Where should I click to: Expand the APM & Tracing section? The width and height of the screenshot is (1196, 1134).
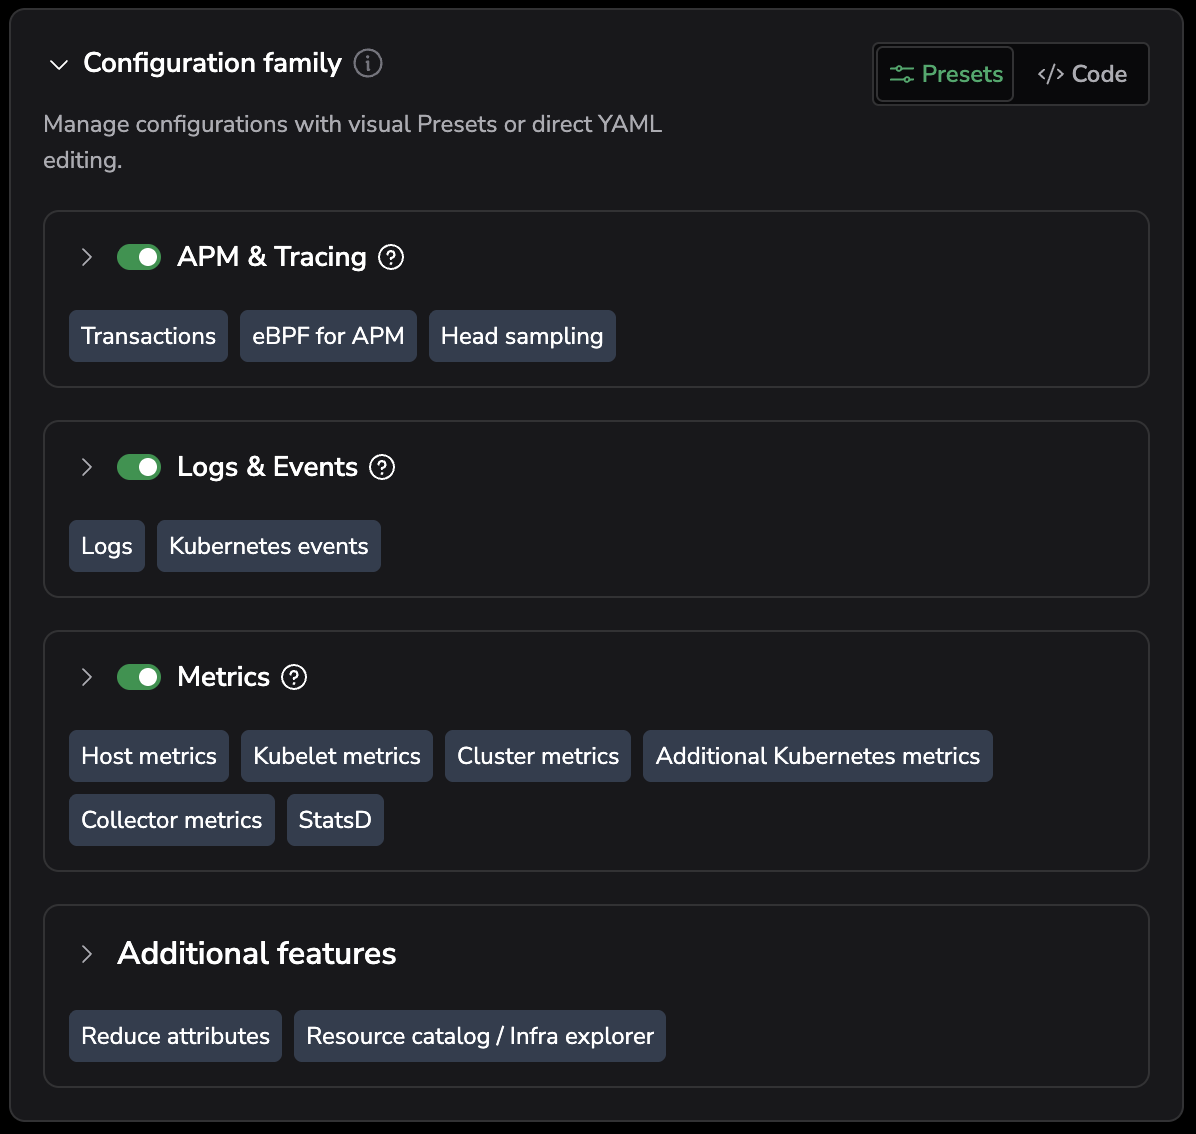point(87,257)
